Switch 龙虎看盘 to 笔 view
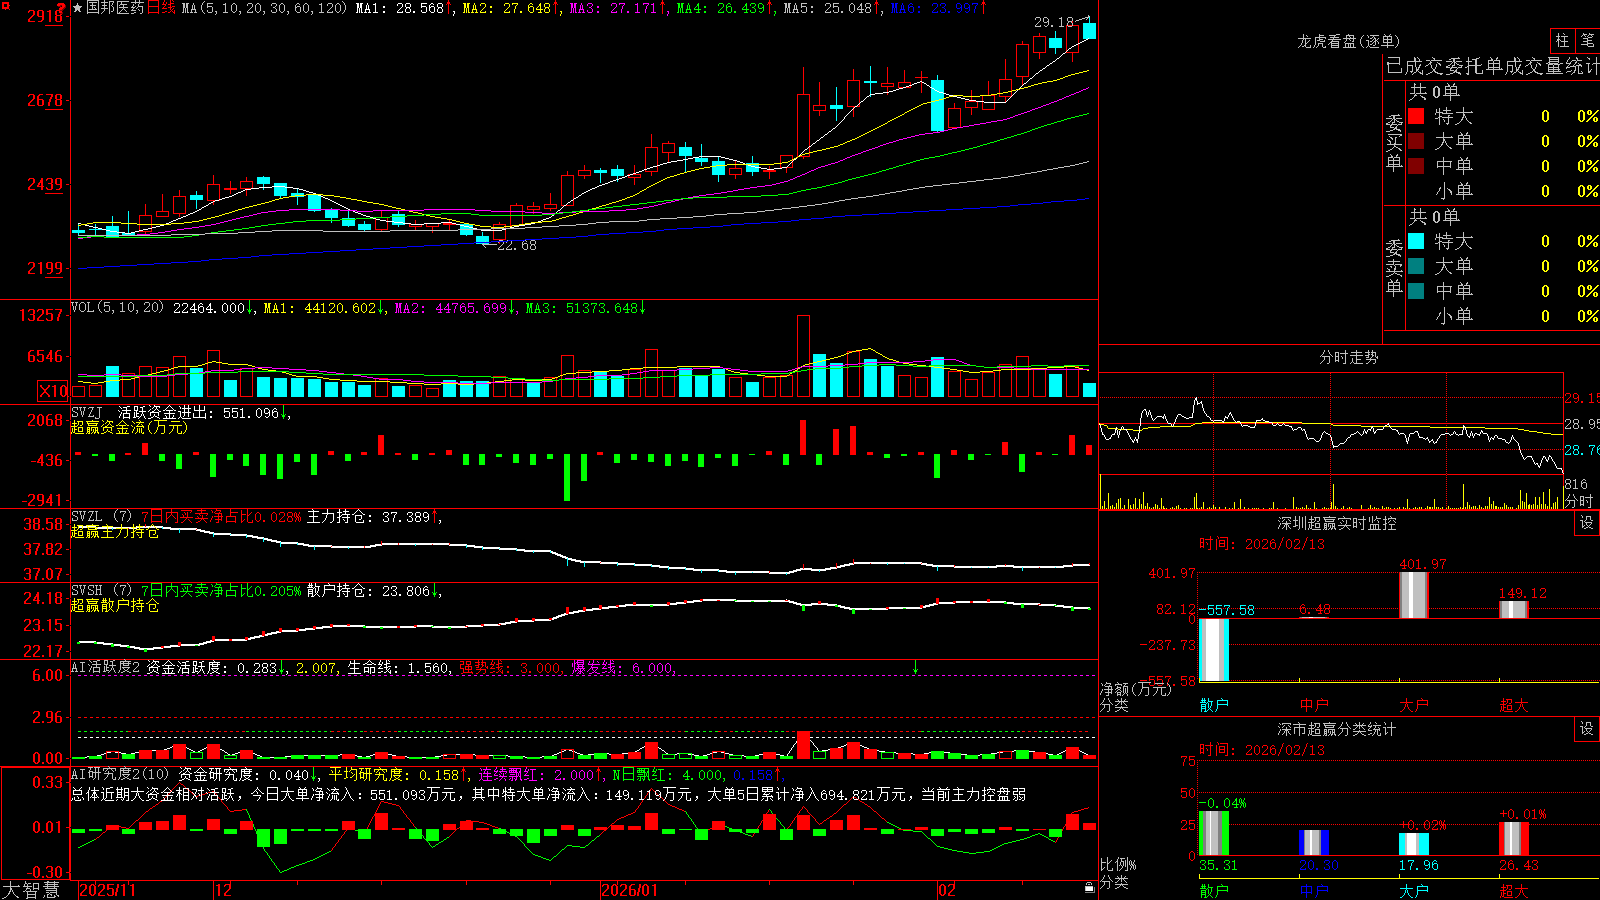Viewport: 1600px width, 900px height. (x=1587, y=40)
